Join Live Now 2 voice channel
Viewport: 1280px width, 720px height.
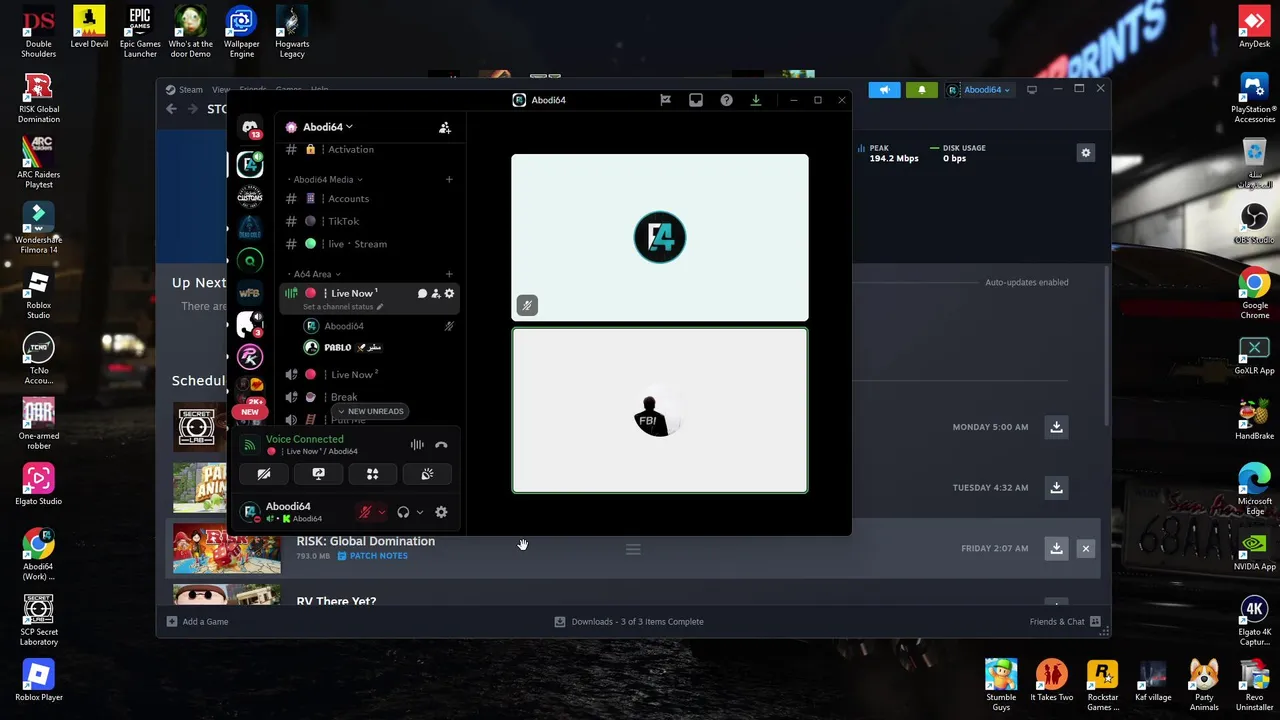[x=369, y=374]
